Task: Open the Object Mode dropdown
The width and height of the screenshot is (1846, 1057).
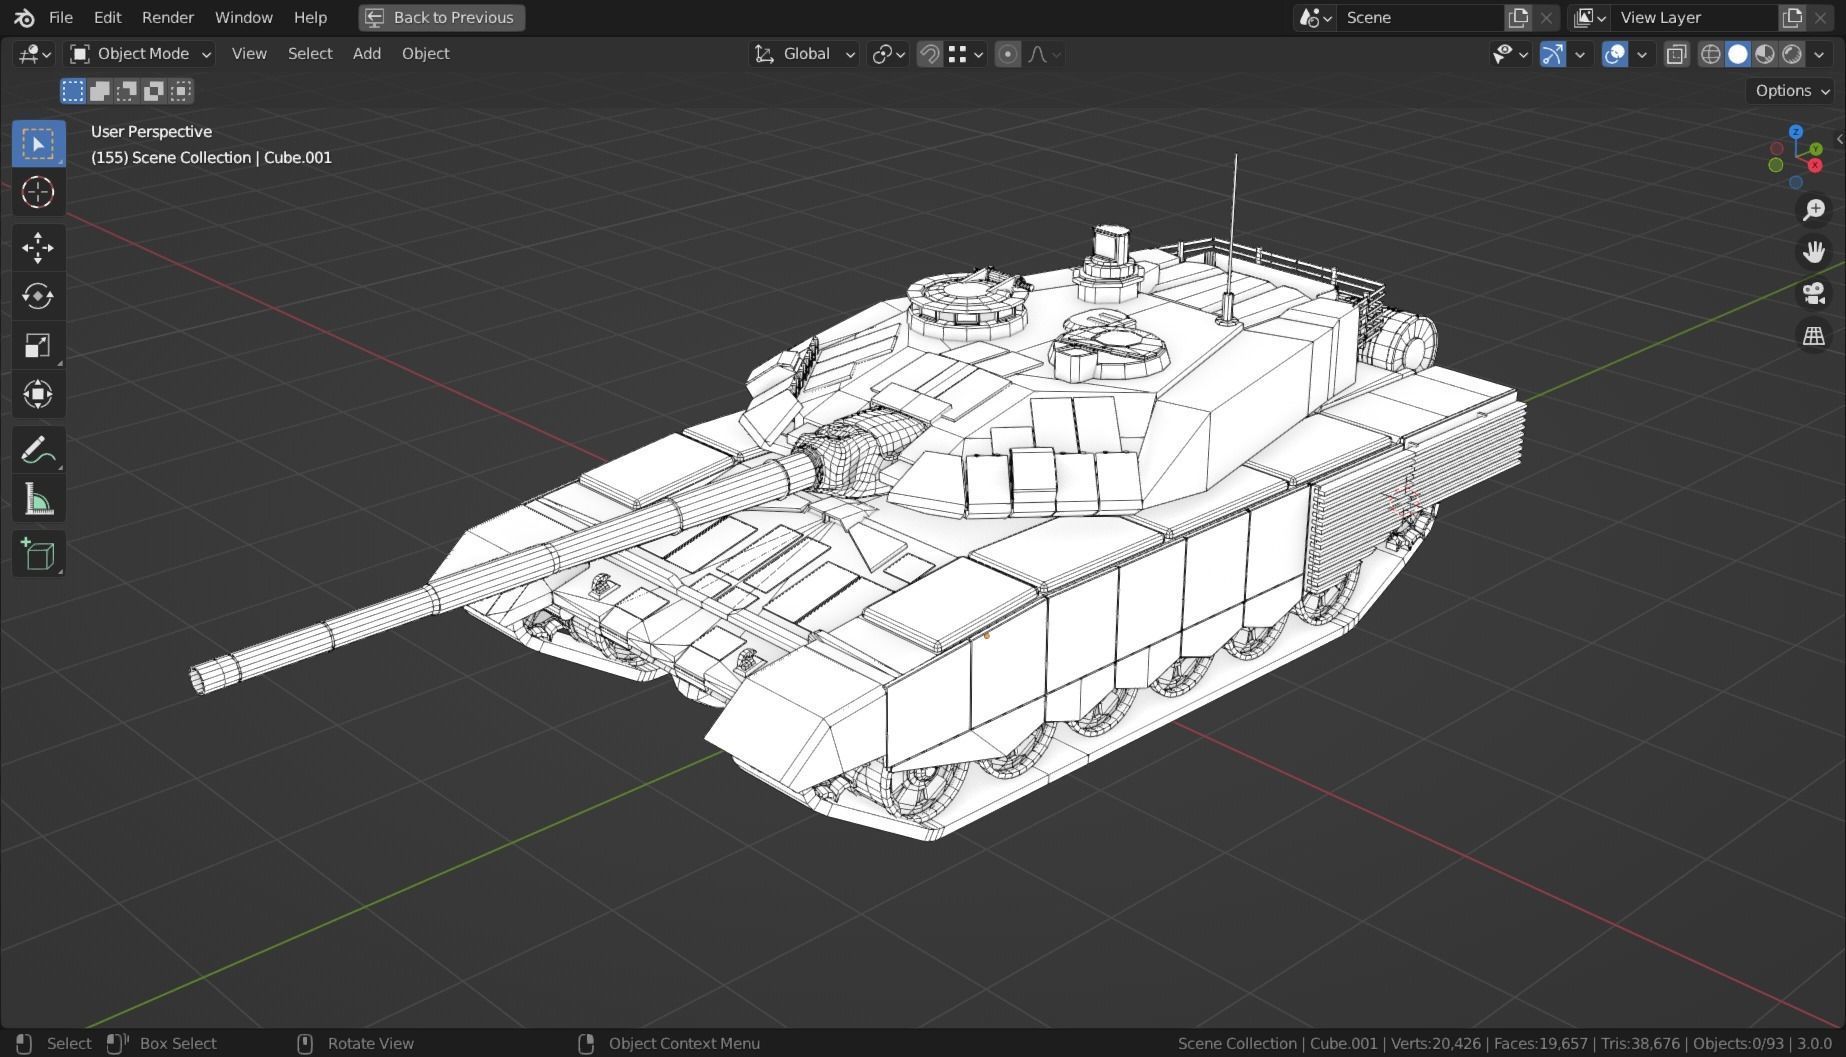Action: coord(140,54)
